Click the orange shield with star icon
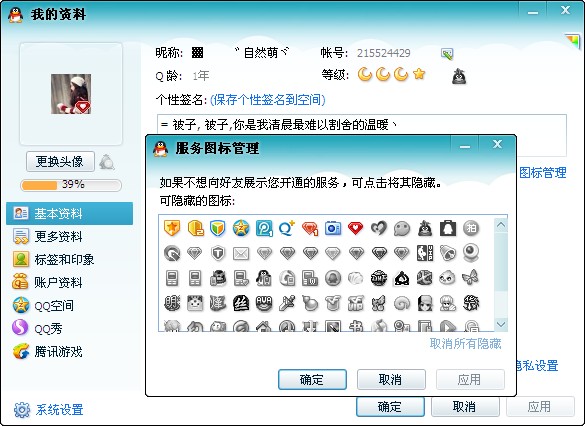585x426 pixels. (x=172, y=228)
